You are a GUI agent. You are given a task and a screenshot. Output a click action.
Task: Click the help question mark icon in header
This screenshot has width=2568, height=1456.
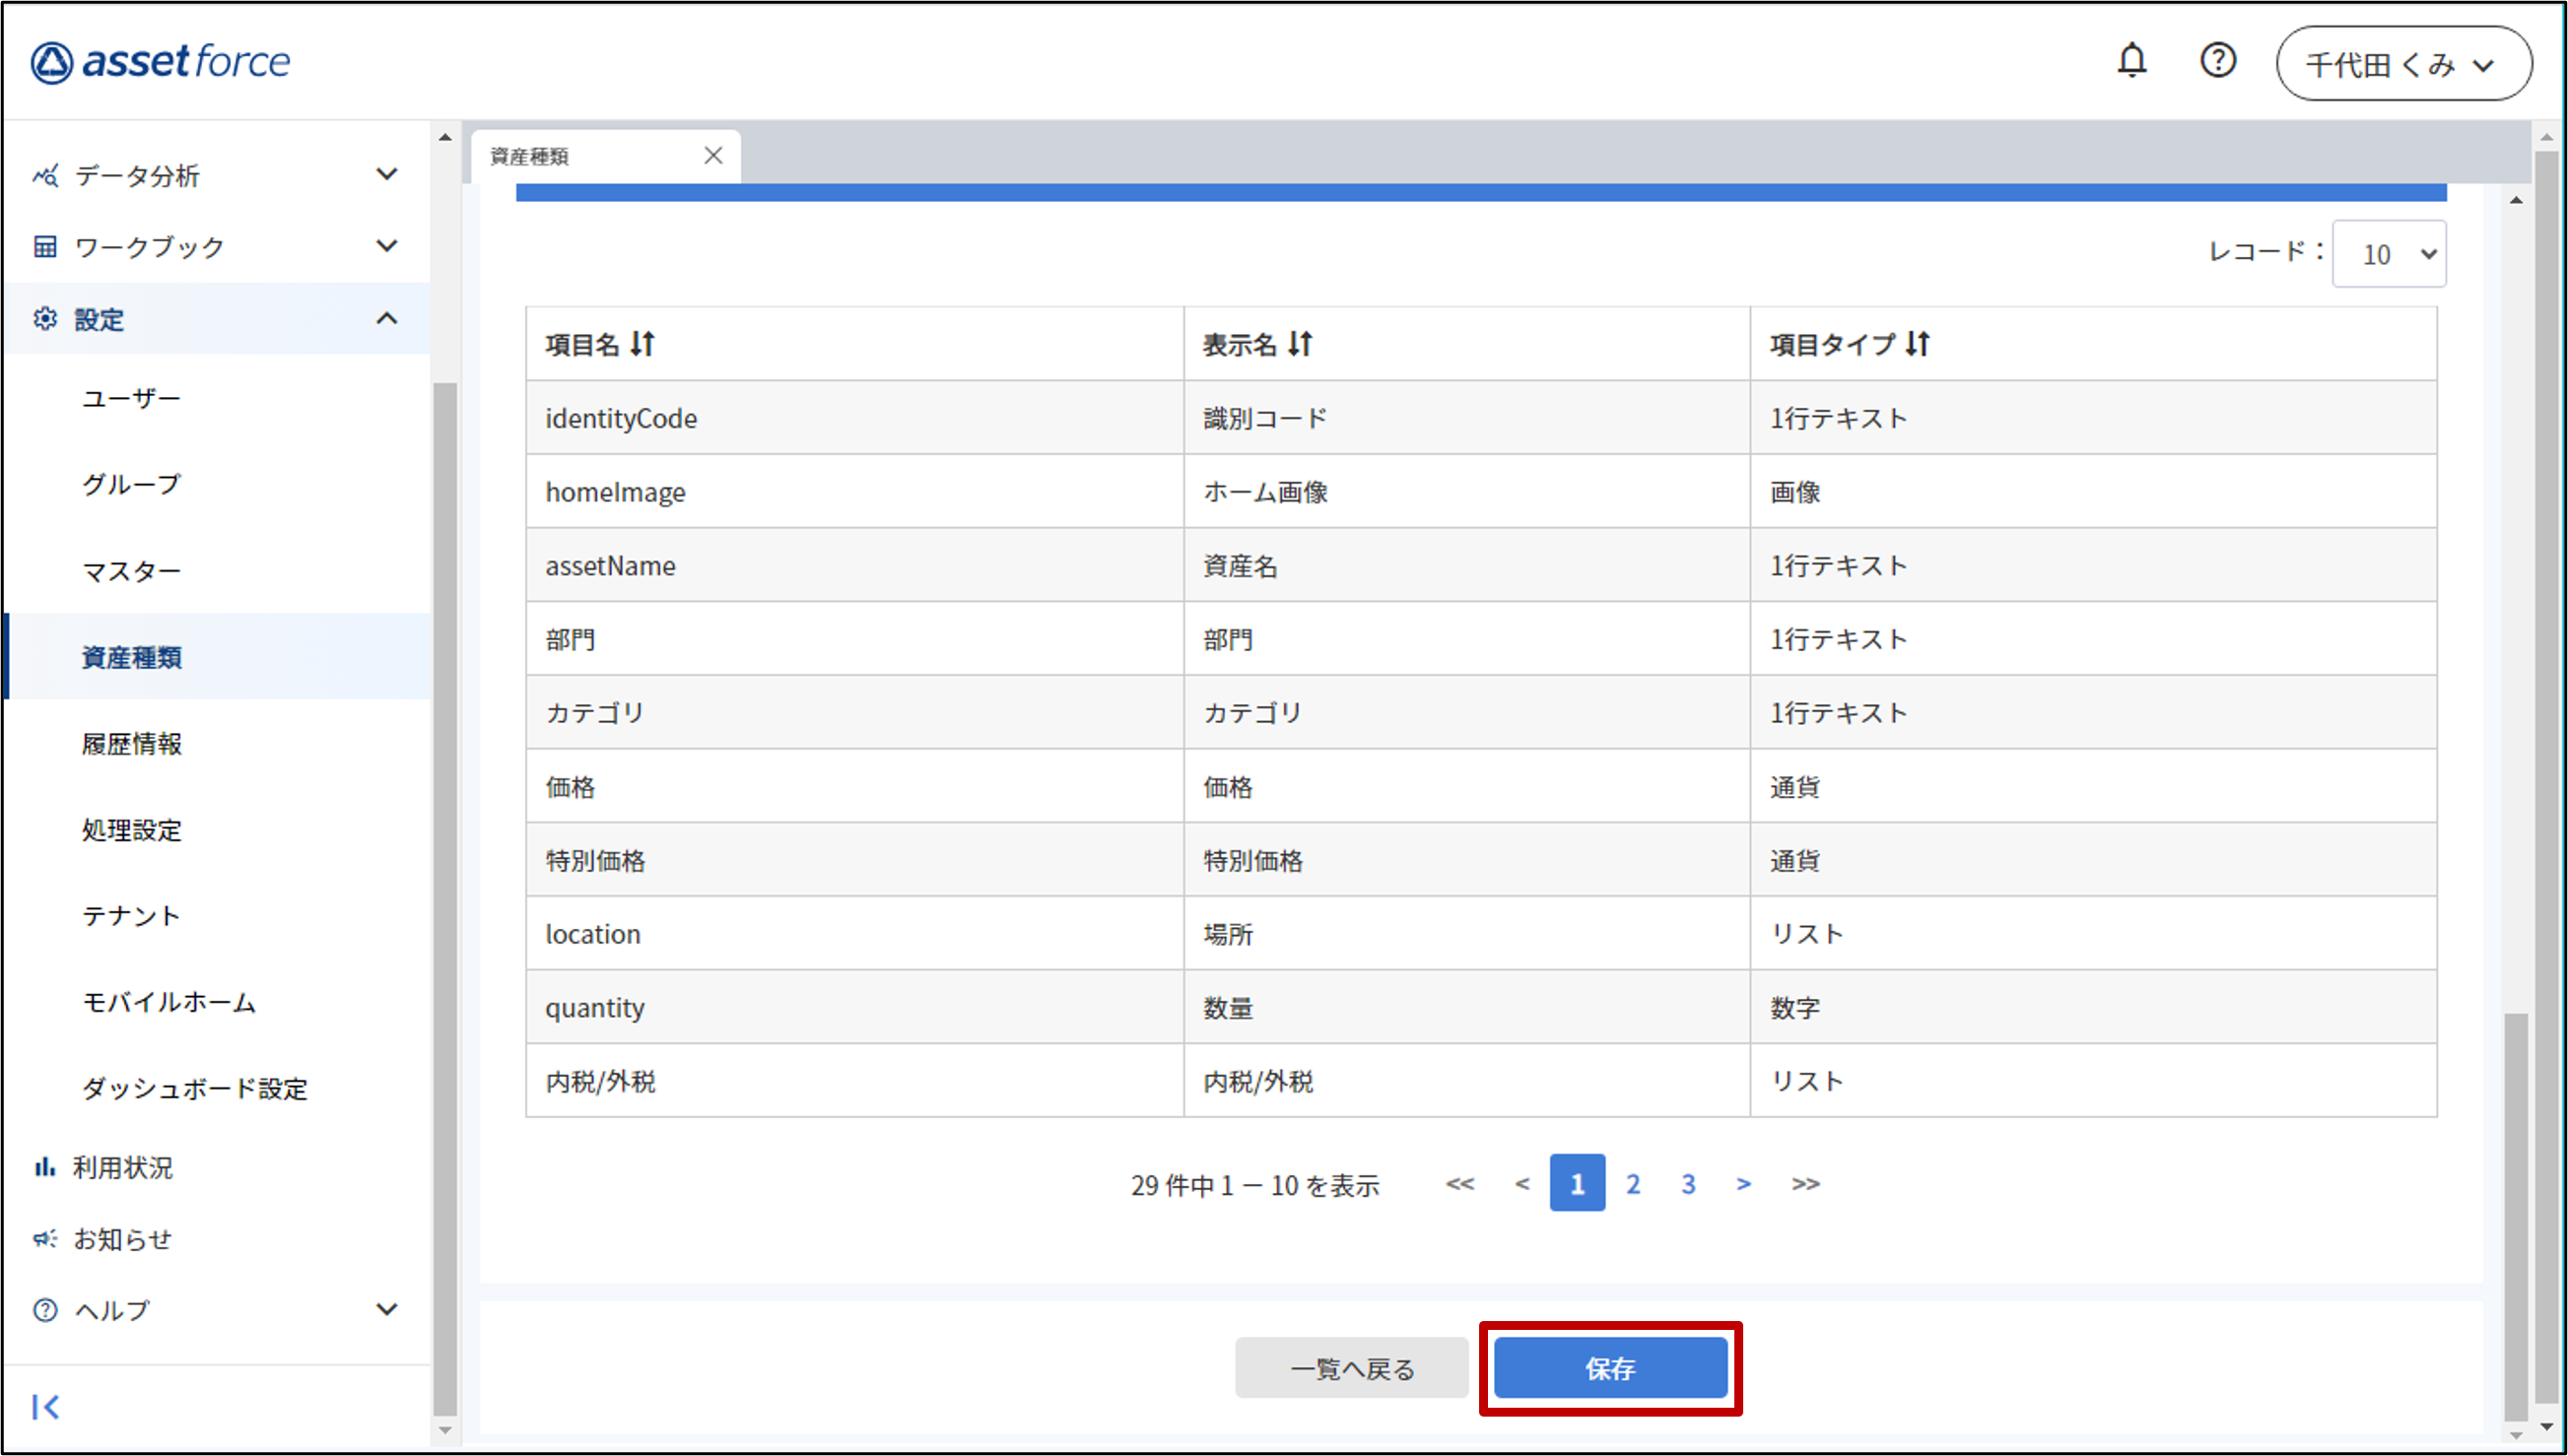tap(2217, 61)
